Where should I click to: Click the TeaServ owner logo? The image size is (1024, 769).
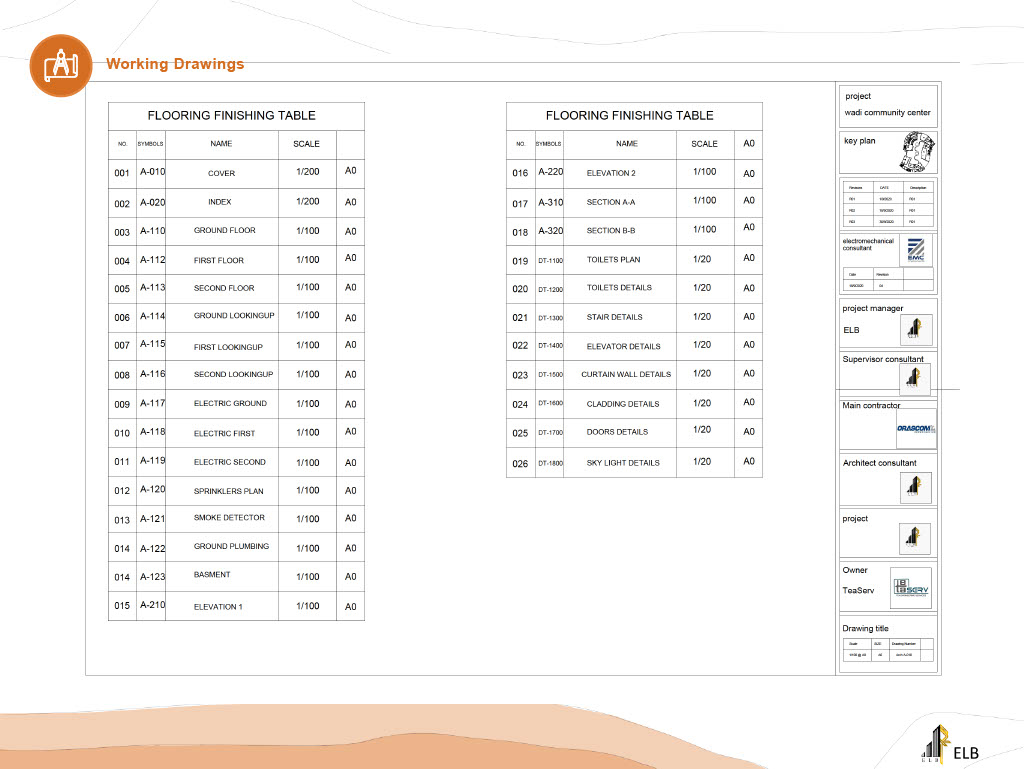click(912, 589)
